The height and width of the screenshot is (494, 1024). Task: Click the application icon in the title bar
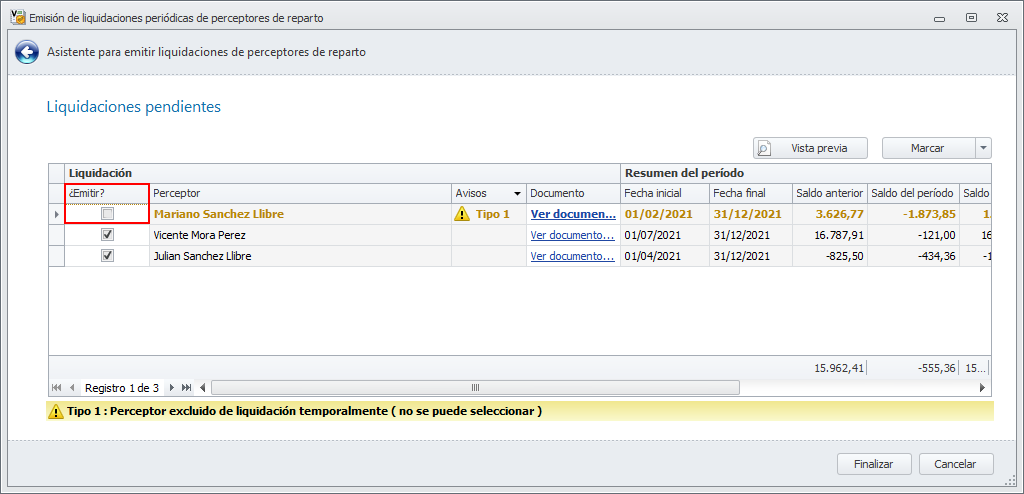click(16, 17)
